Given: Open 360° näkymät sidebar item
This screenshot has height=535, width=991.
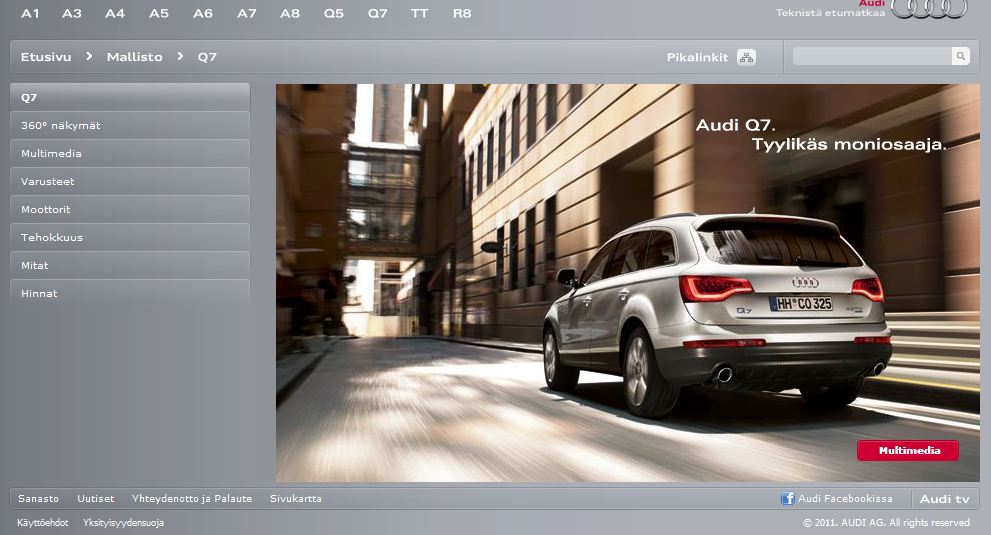Looking at the screenshot, I should click(x=61, y=126).
